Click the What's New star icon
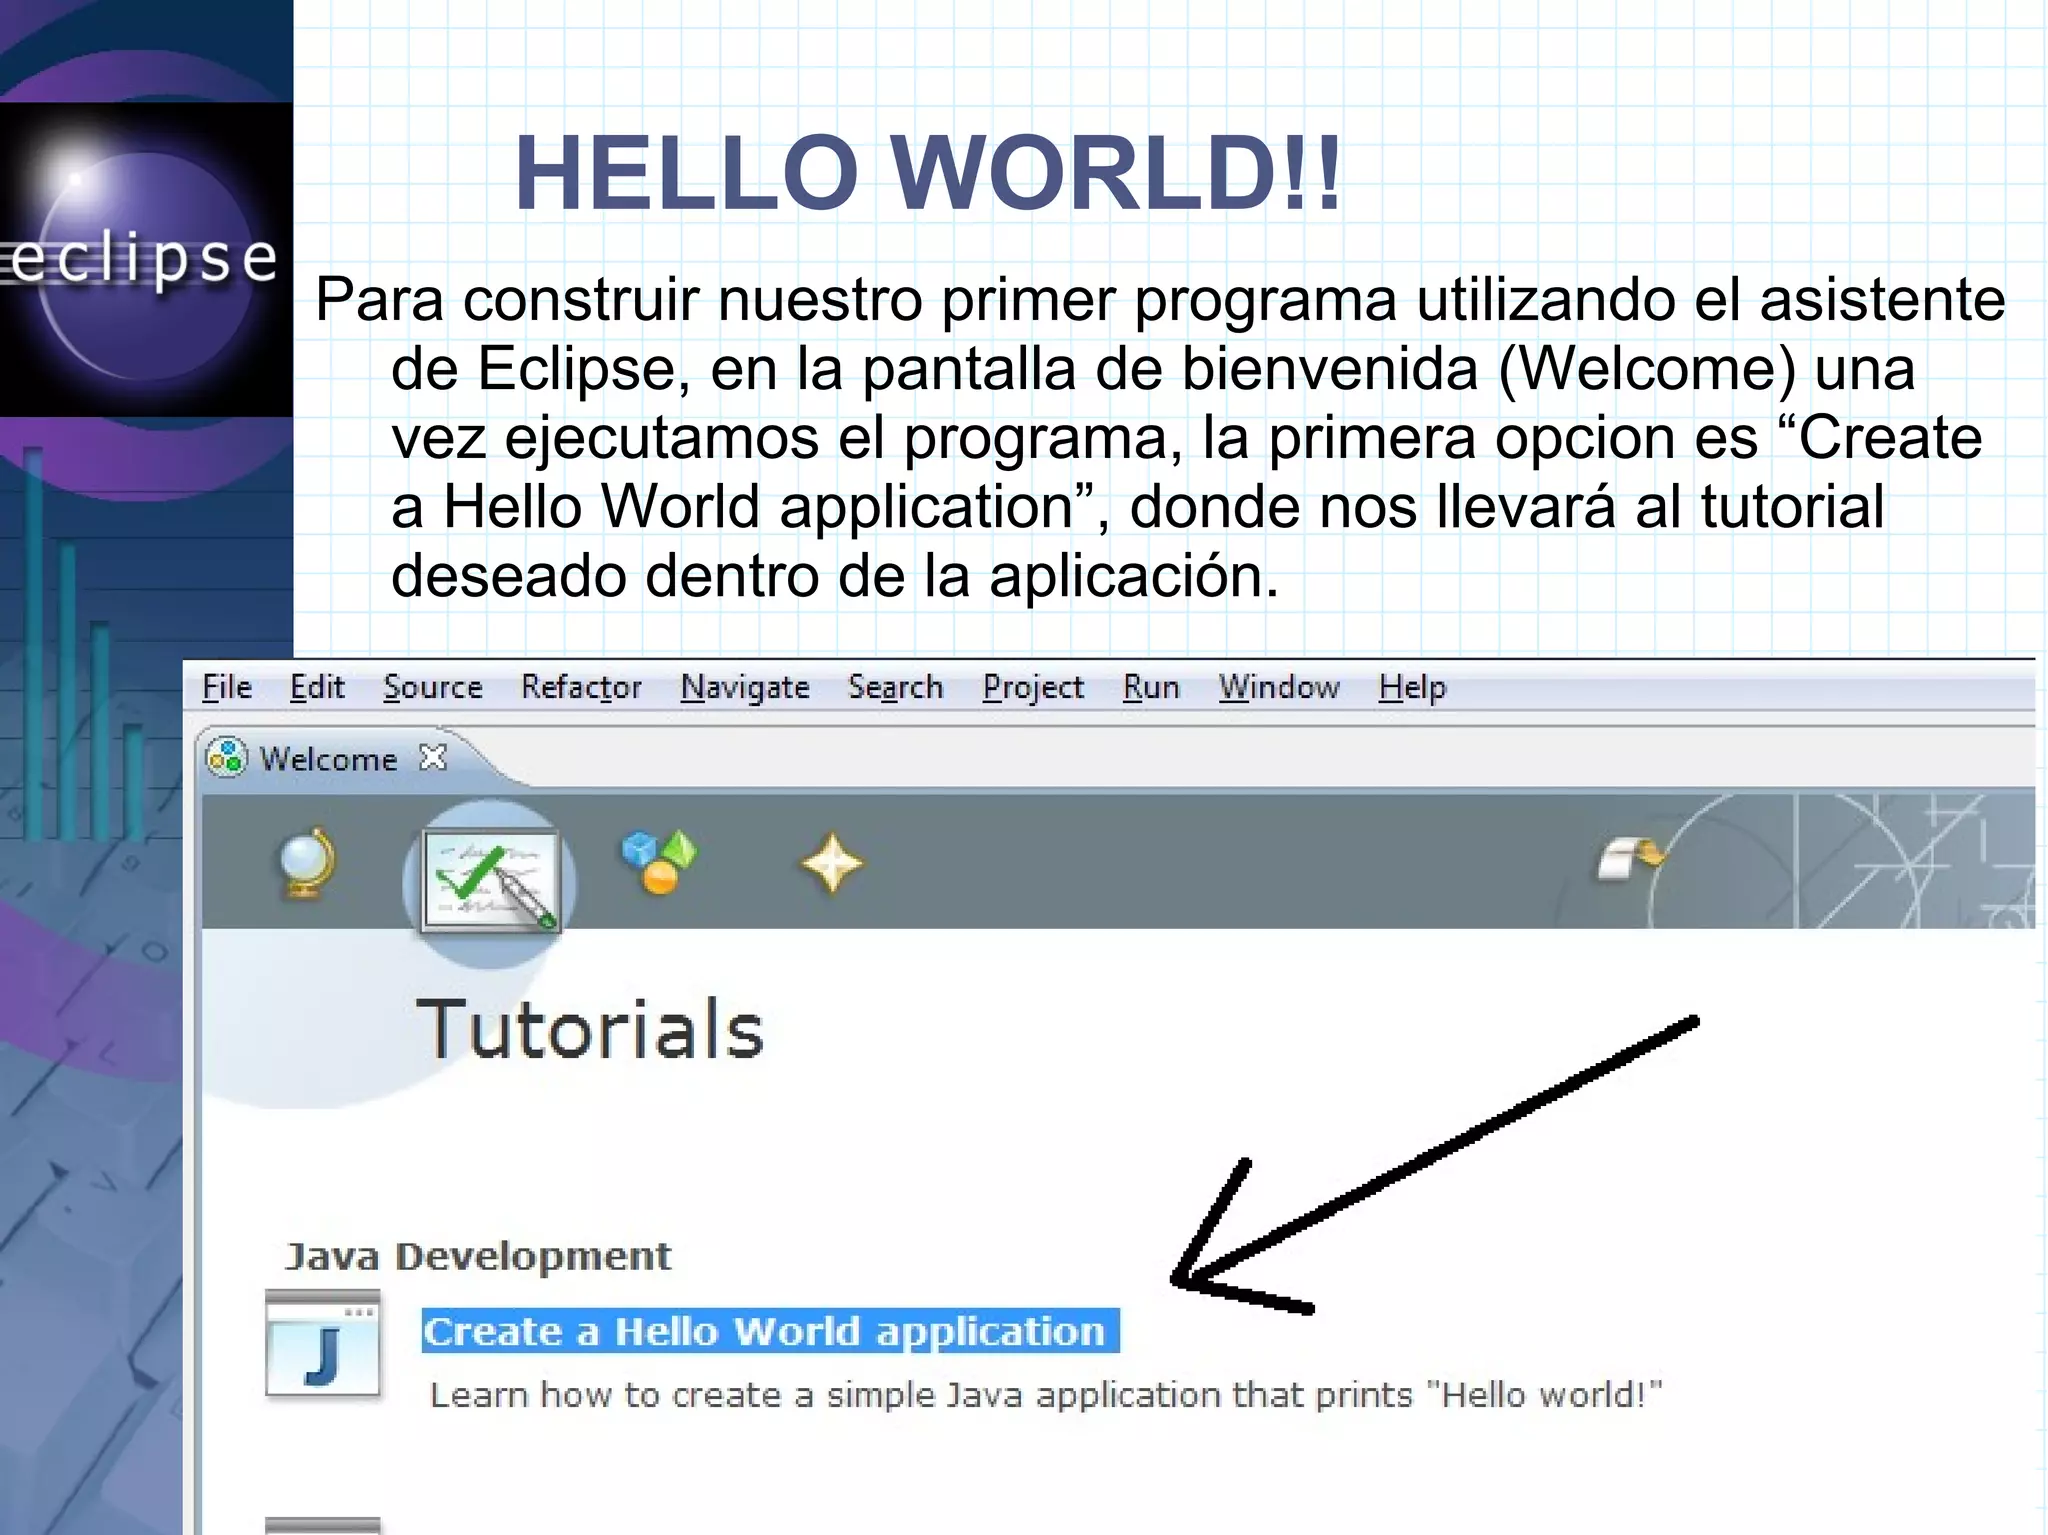 (x=832, y=864)
